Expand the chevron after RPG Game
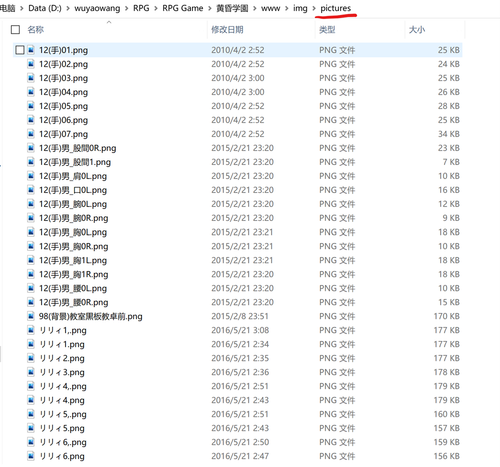Screen dimensions: 500x467 coord(210,8)
